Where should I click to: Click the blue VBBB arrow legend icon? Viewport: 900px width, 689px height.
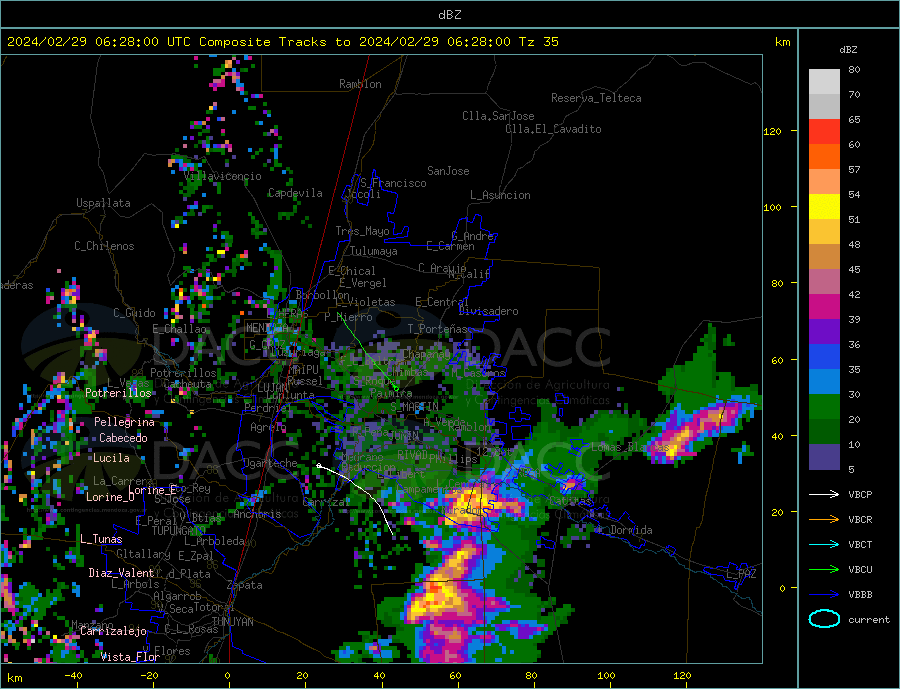click(824, 594)
